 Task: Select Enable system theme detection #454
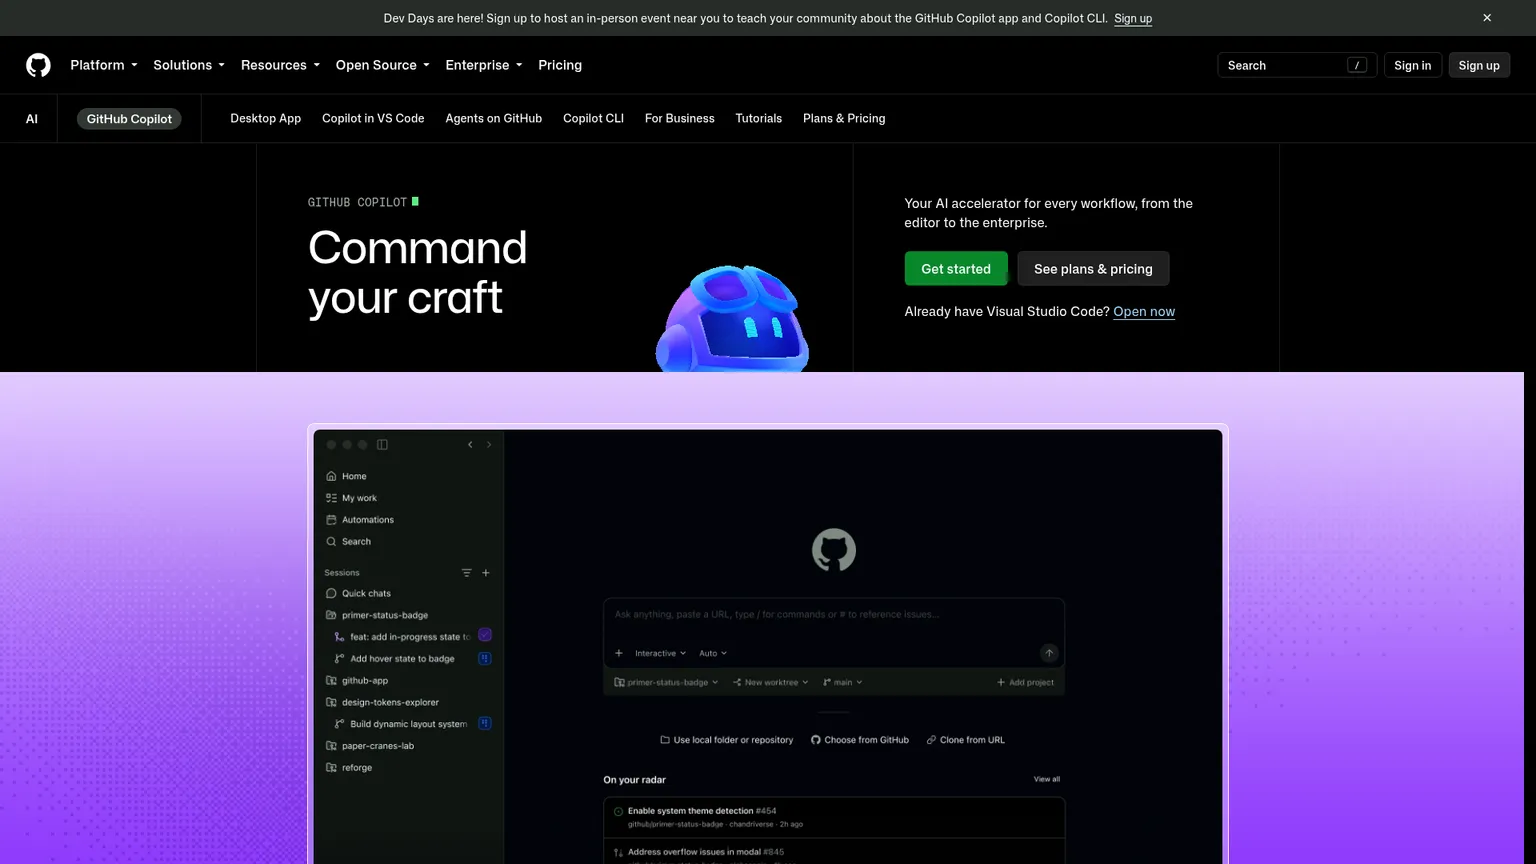click(x=834, y=817)
